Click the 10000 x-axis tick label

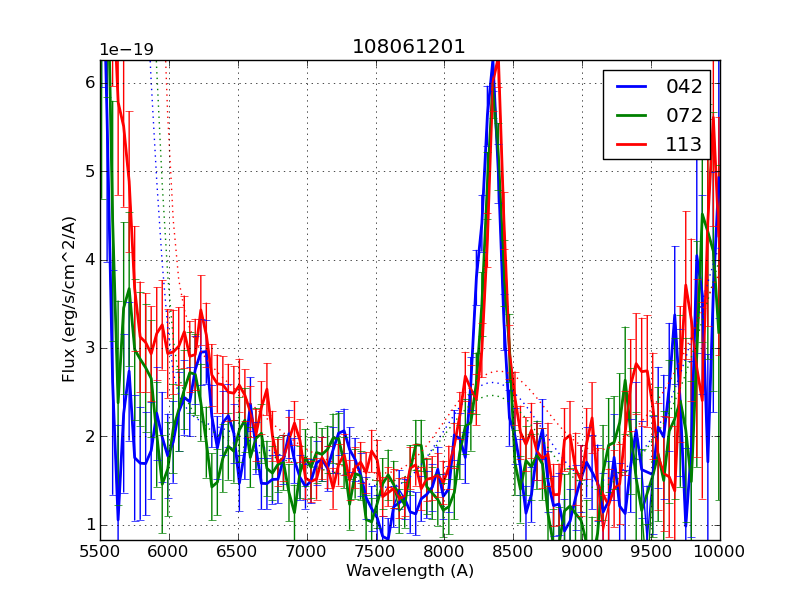tap(720, 551)
